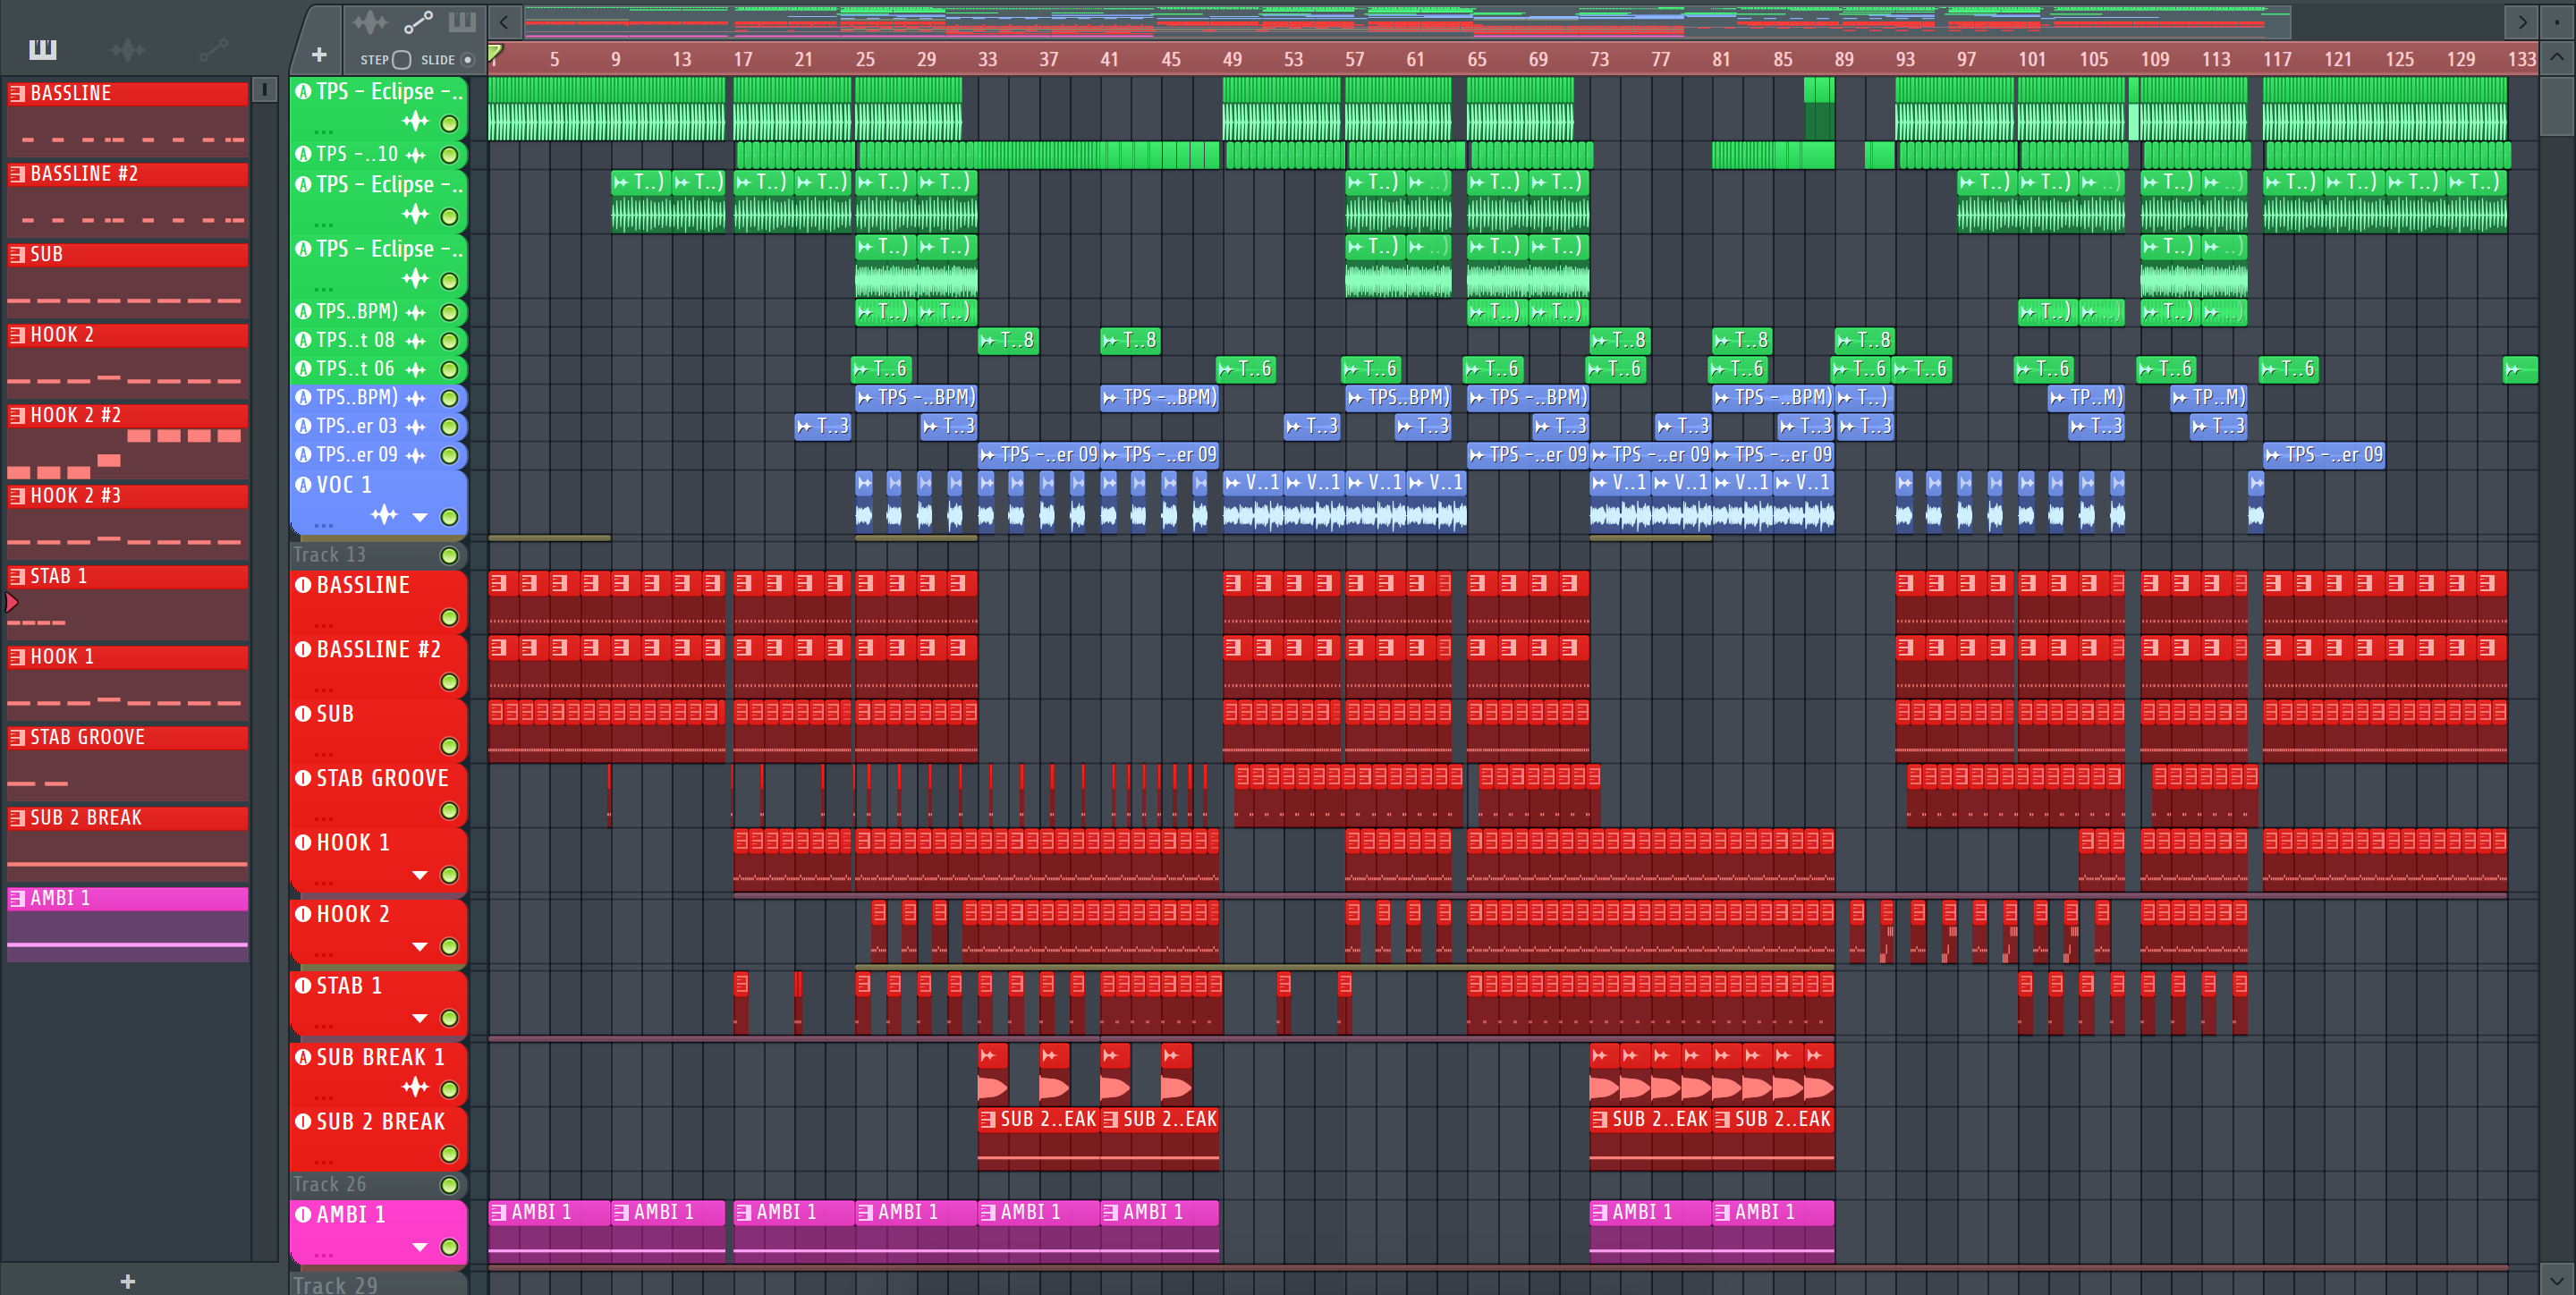Click waveform icon on first TPS - Eclipse track
The width and height of the screenshot is (2576, 1295).
coord(415,122)
